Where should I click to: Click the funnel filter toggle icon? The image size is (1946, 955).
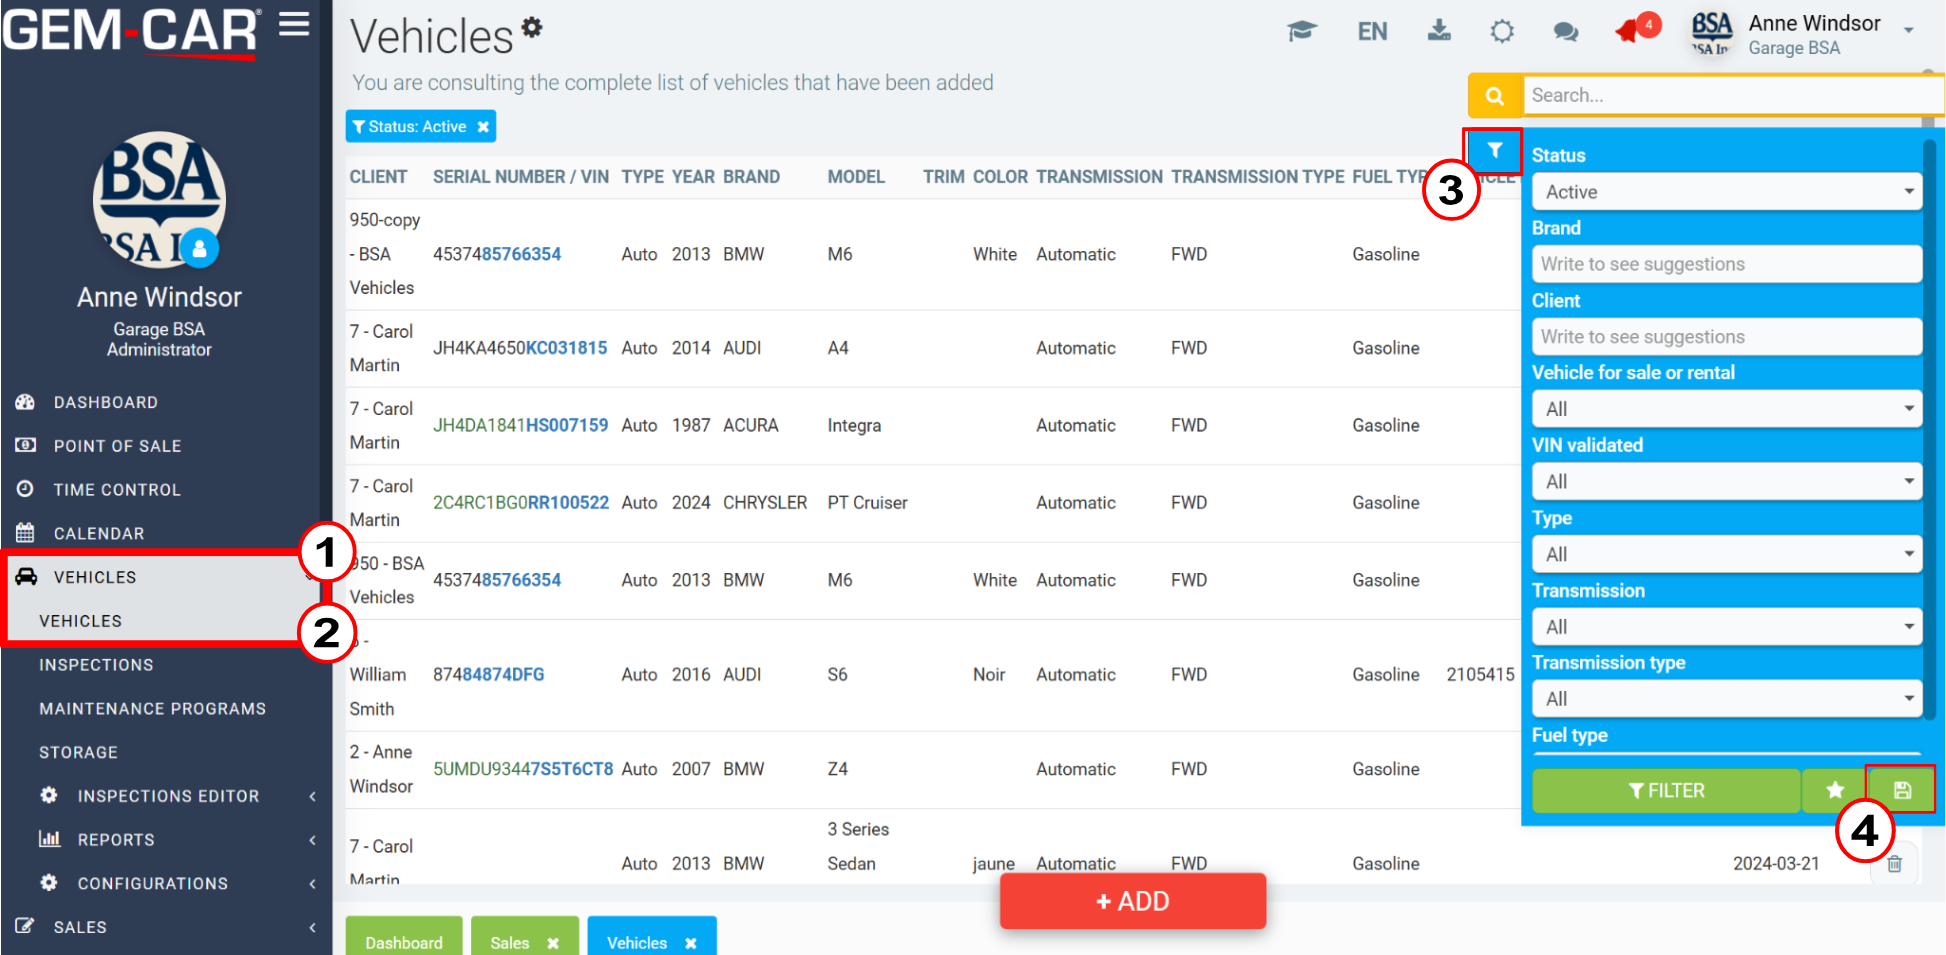tap(1494, 150)
